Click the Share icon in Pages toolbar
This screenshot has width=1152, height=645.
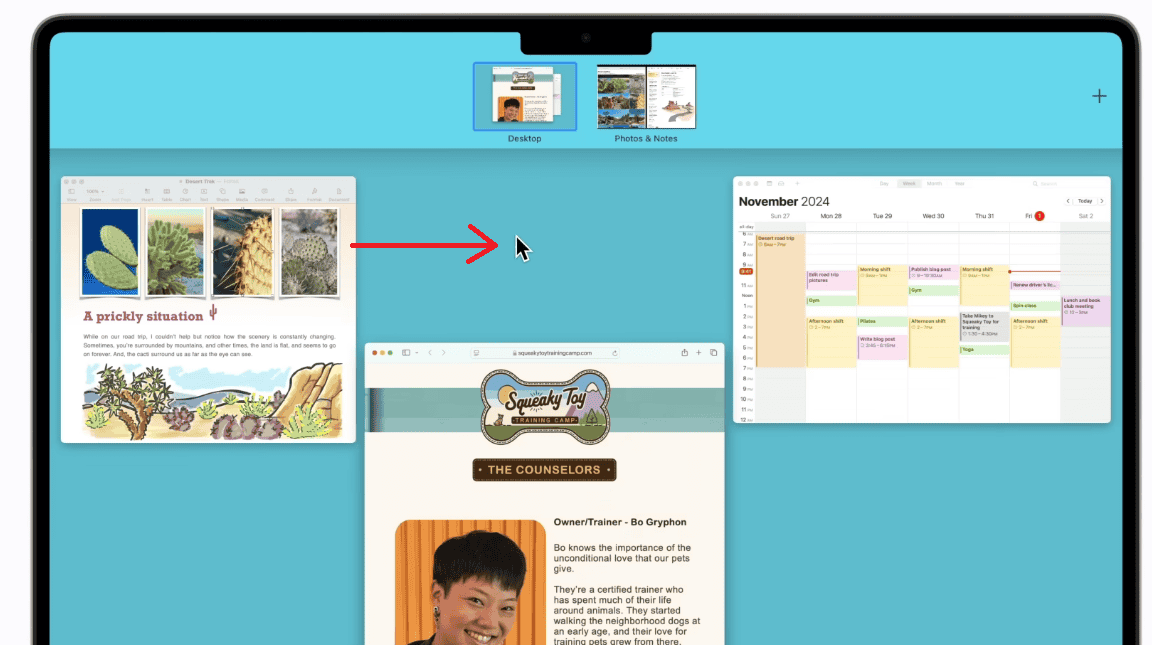pos(291,191)
